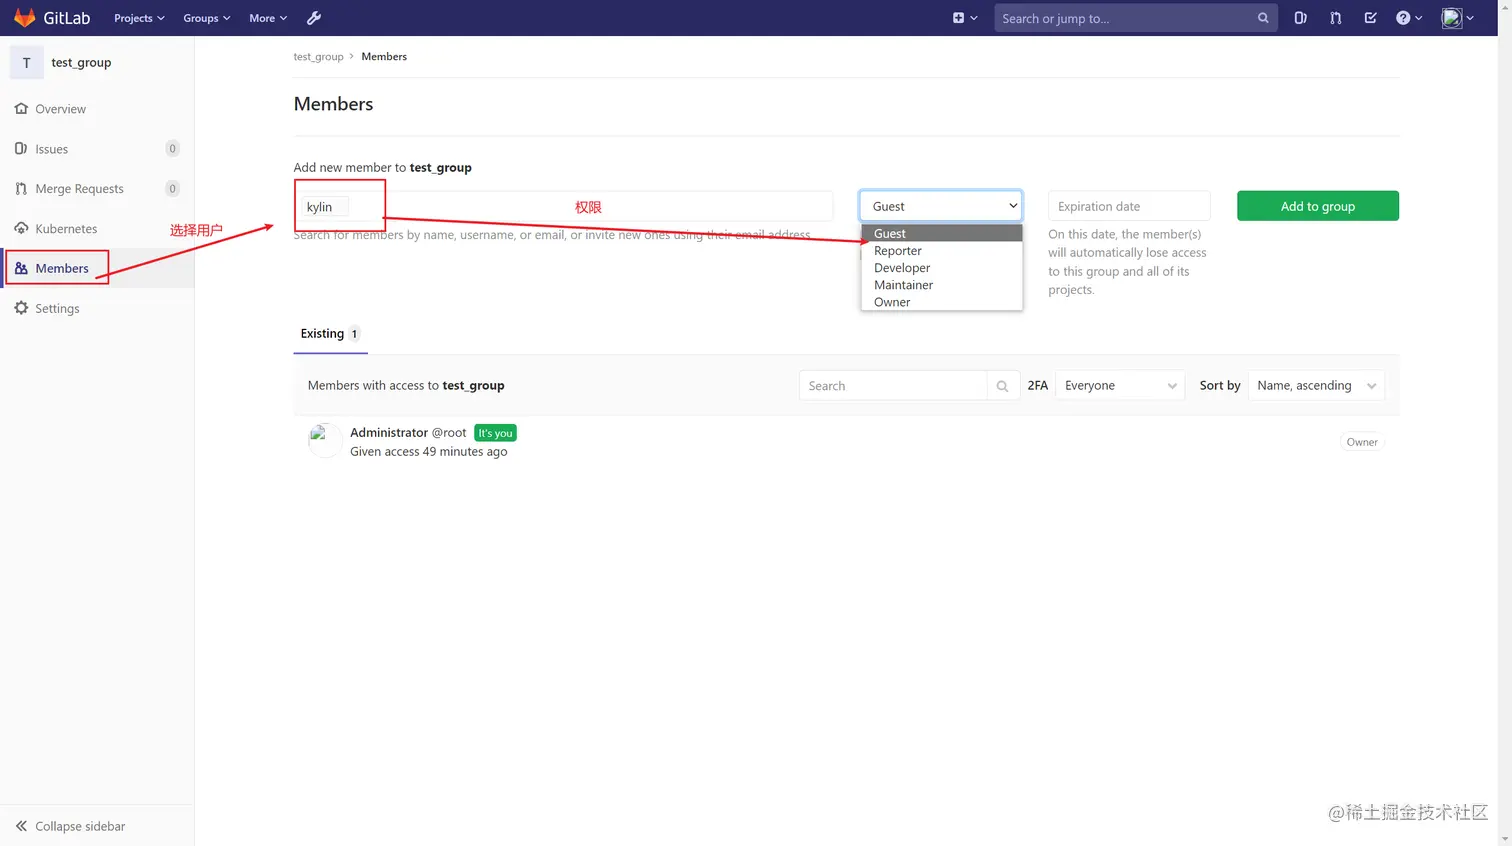Open the Projects dropdown menu
The image size is (1512, 846).
click(x=139, y=18)
